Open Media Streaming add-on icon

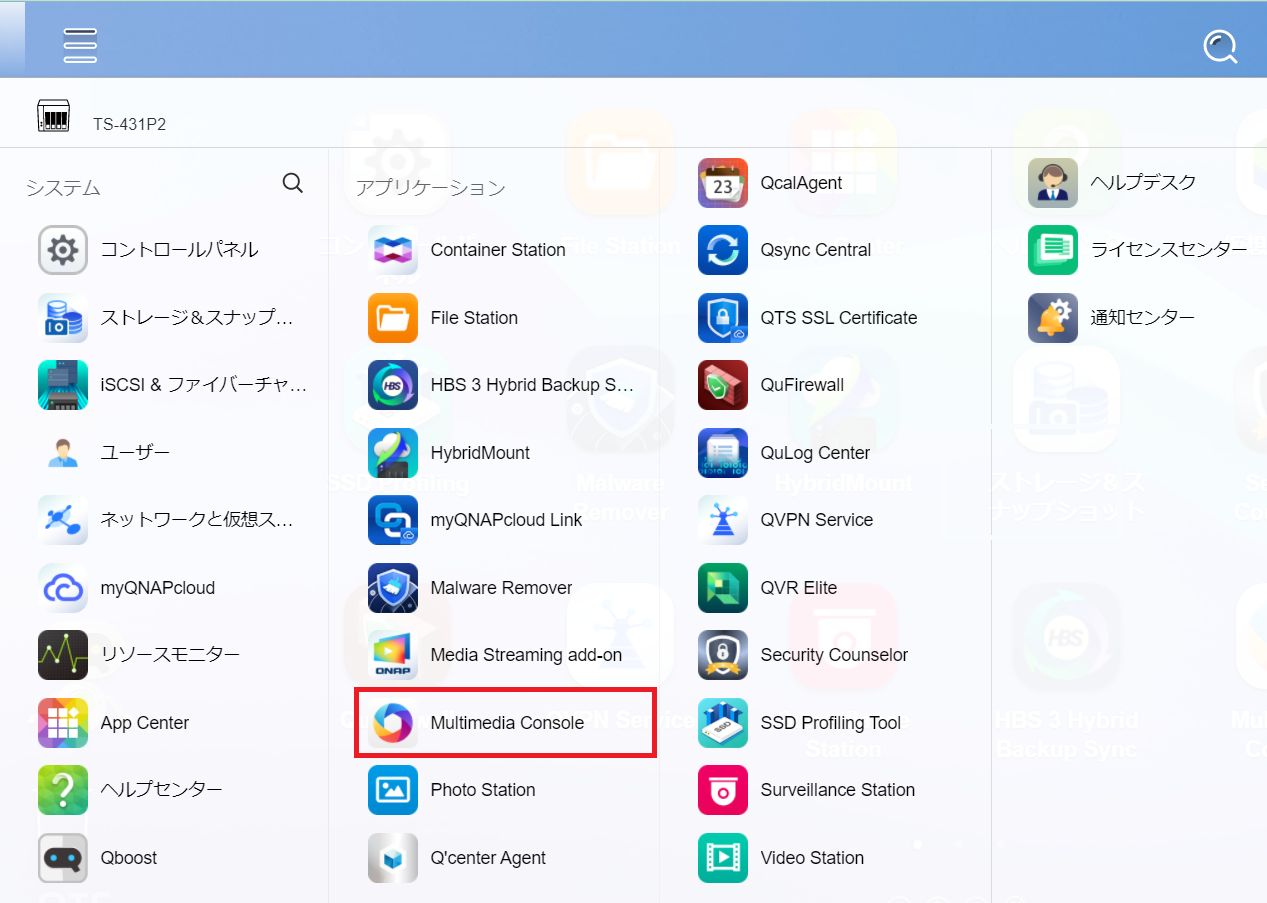pos(393,655)
